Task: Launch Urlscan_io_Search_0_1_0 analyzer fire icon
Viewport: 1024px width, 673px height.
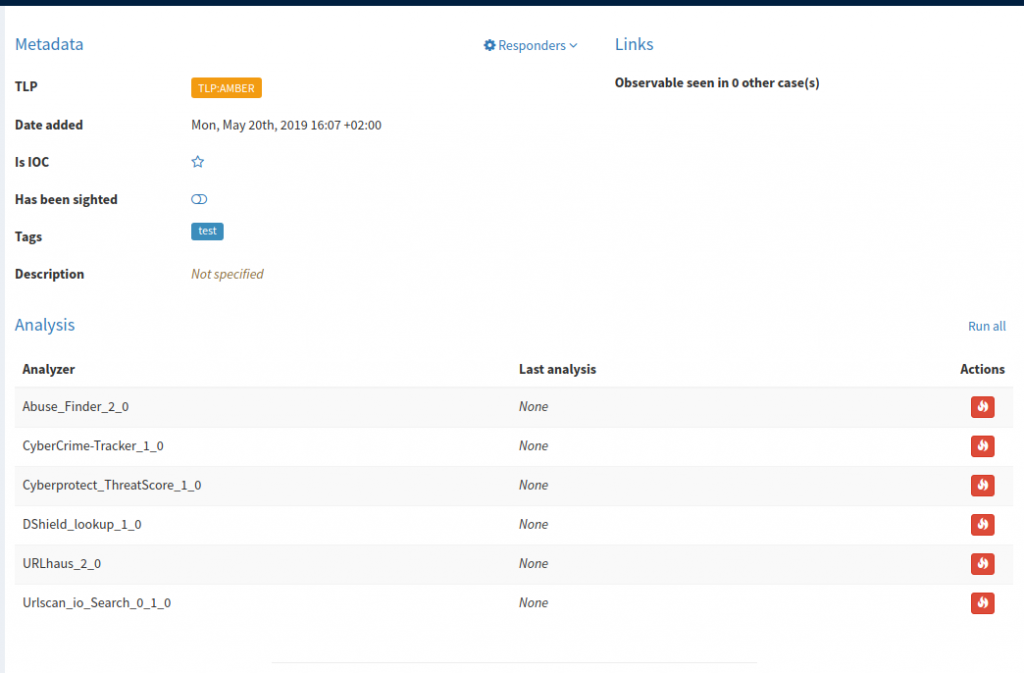Action: click(x=982, y=603)
